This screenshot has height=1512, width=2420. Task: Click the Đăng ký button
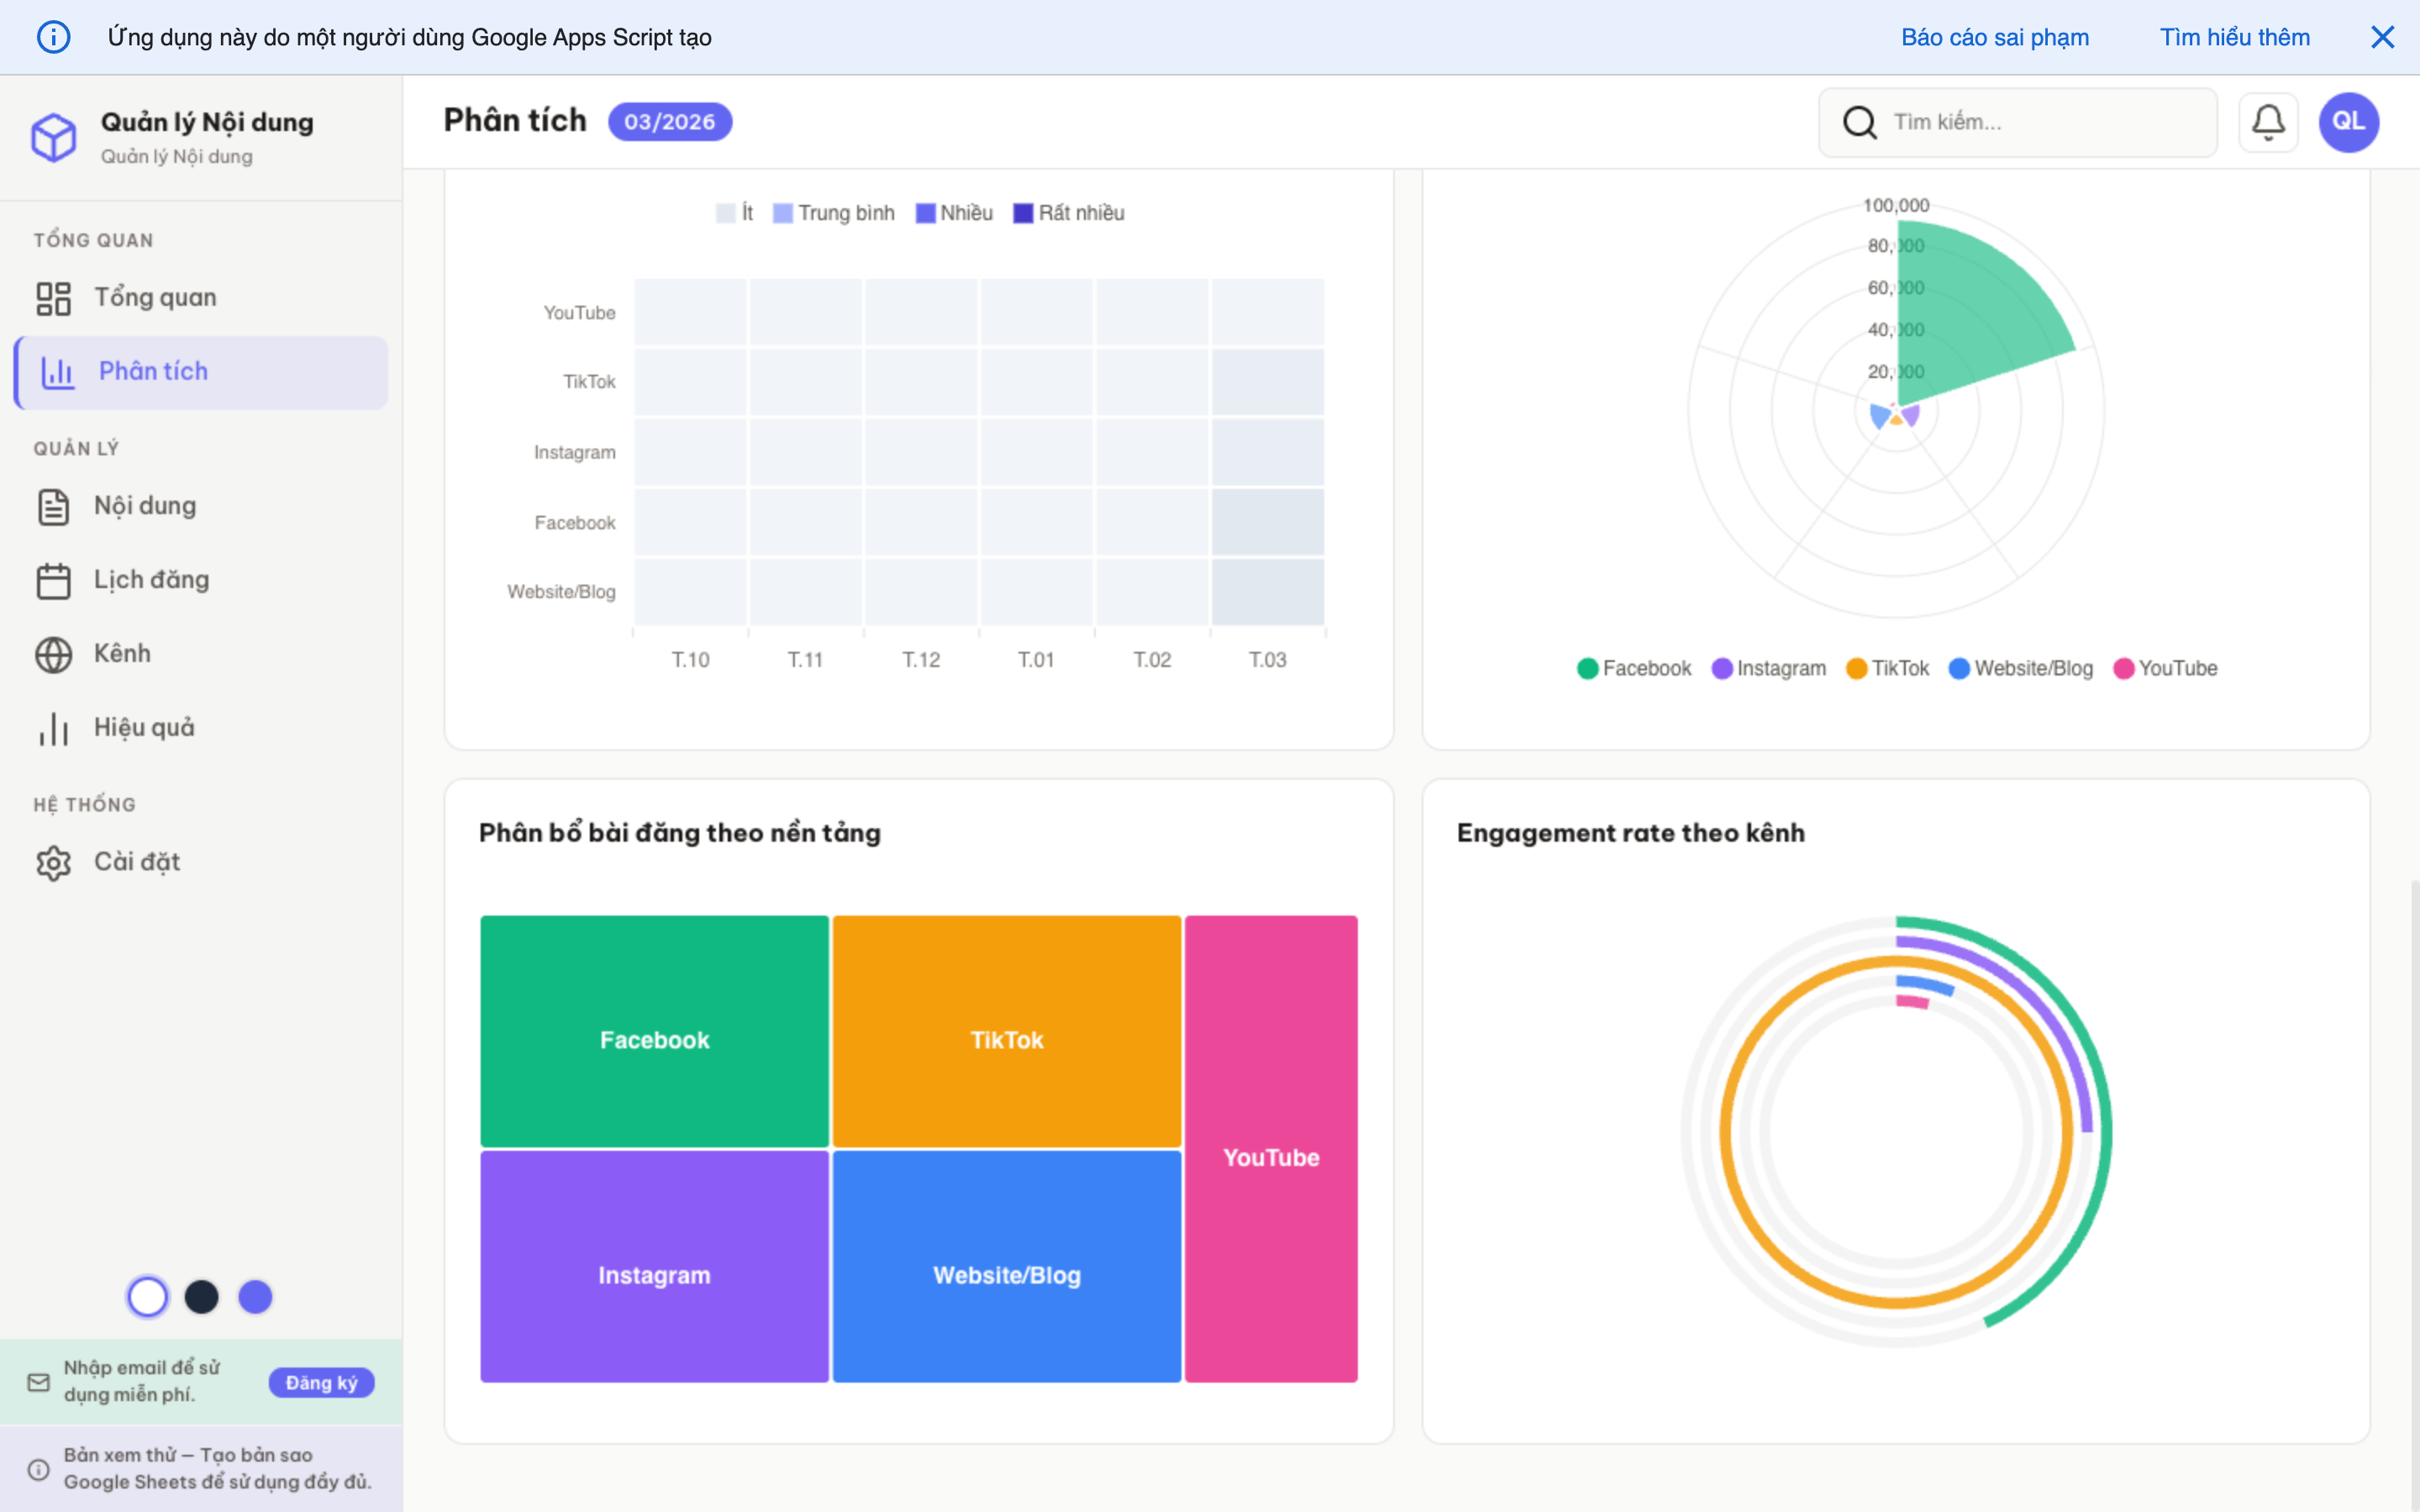coord(321,1382)
